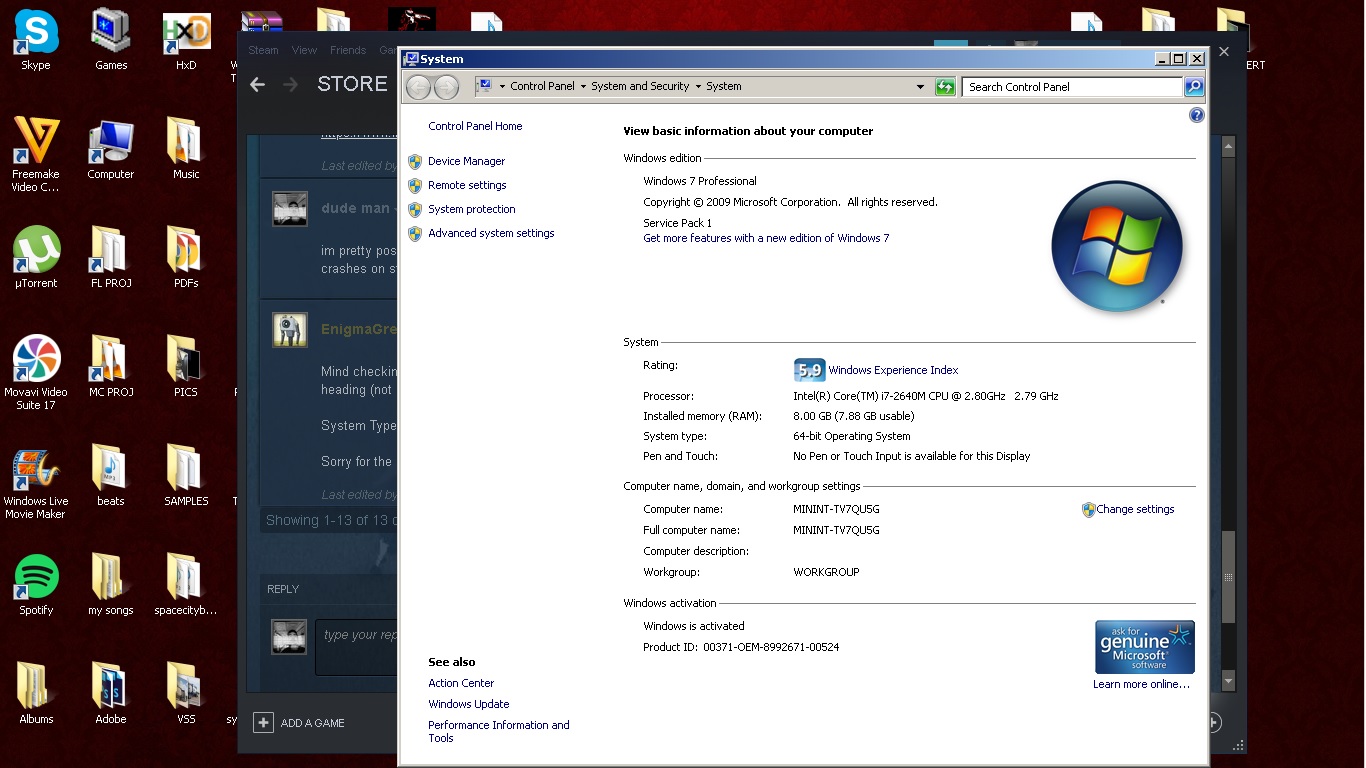Open the Computer desktop icon

[111, 150]
